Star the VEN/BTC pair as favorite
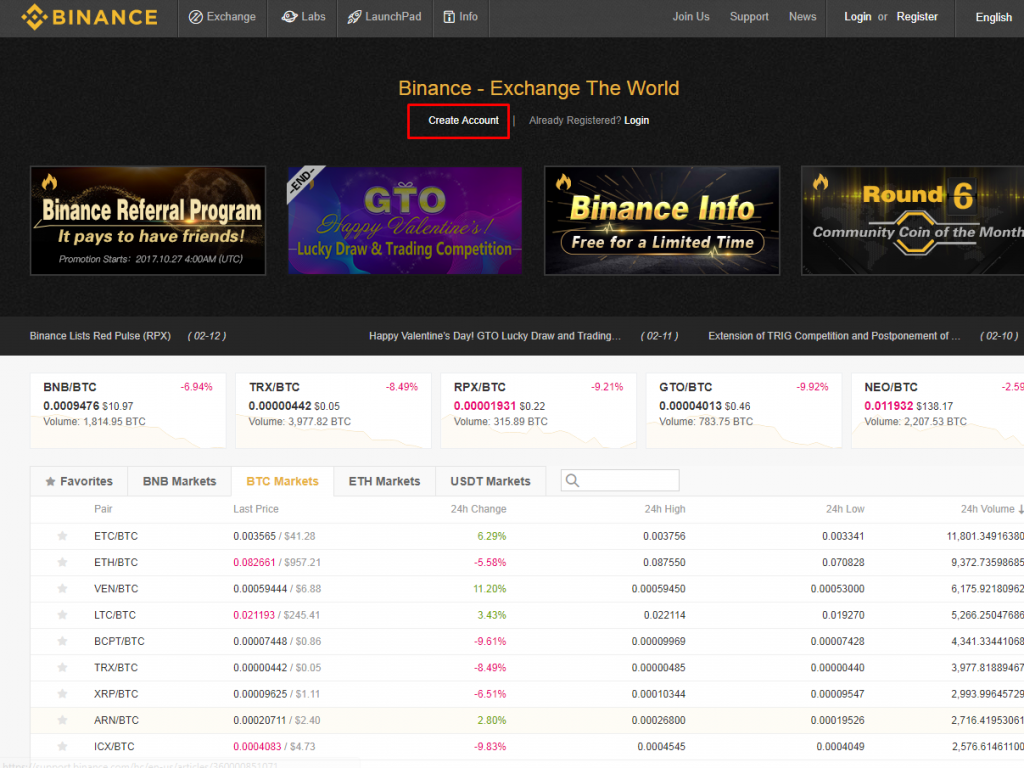 62,588
